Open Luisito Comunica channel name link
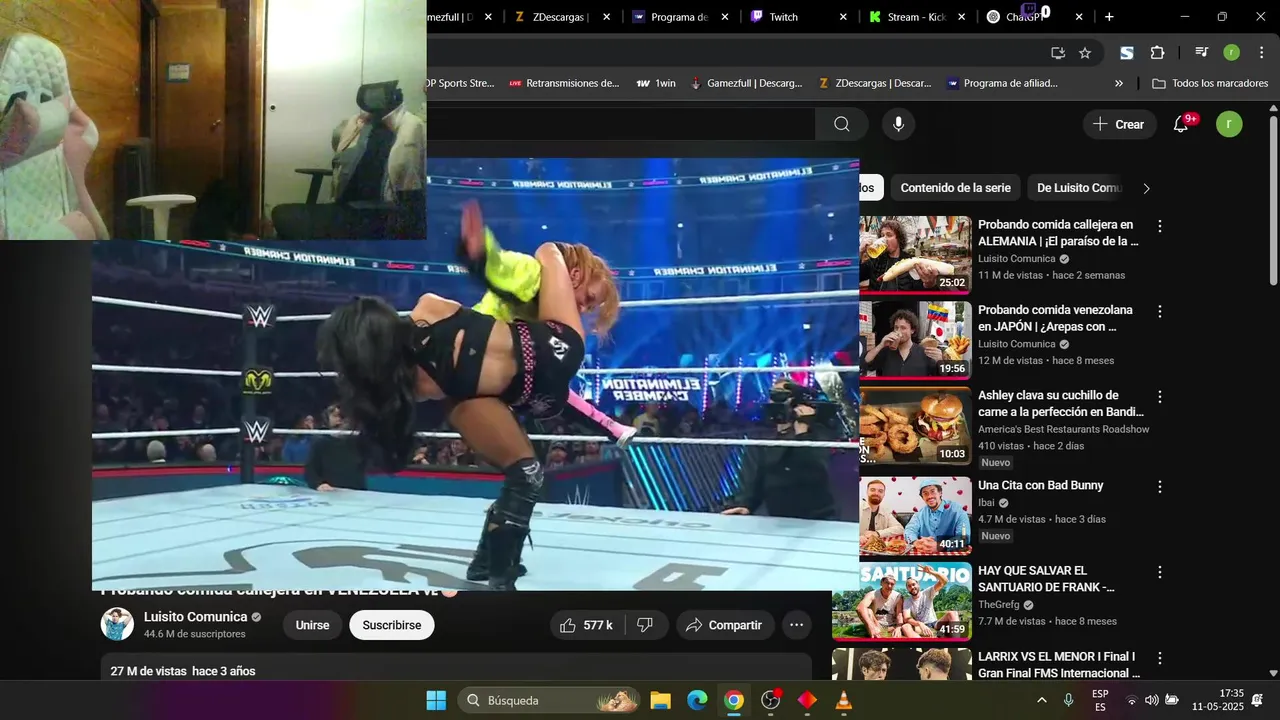 pyautogui.click(x=195, y=617)
